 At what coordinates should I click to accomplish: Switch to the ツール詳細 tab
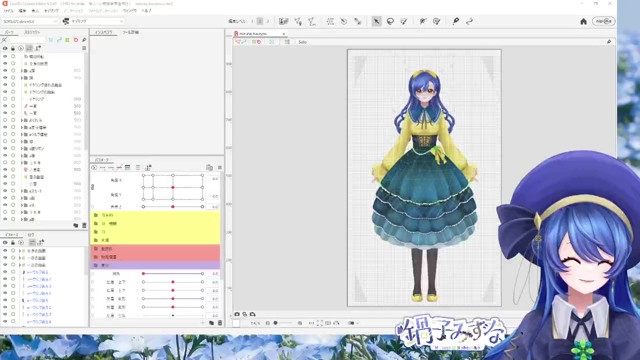(x=131, y=32)
